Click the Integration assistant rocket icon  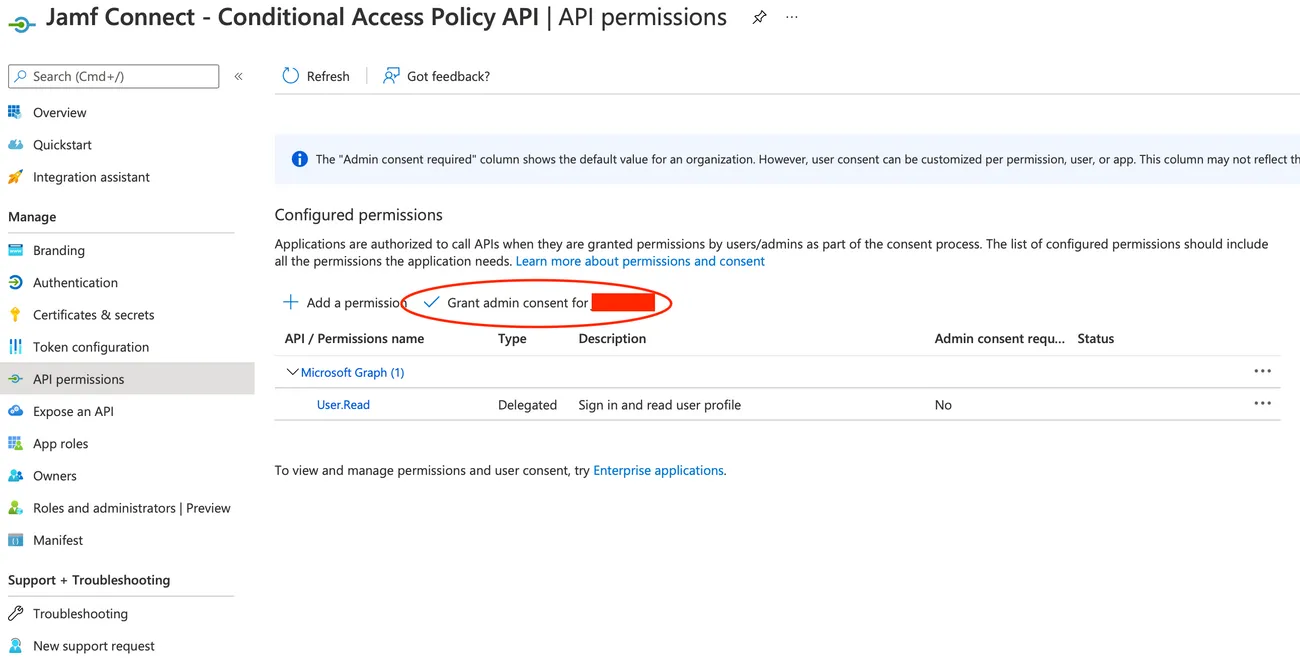point(15,177)
